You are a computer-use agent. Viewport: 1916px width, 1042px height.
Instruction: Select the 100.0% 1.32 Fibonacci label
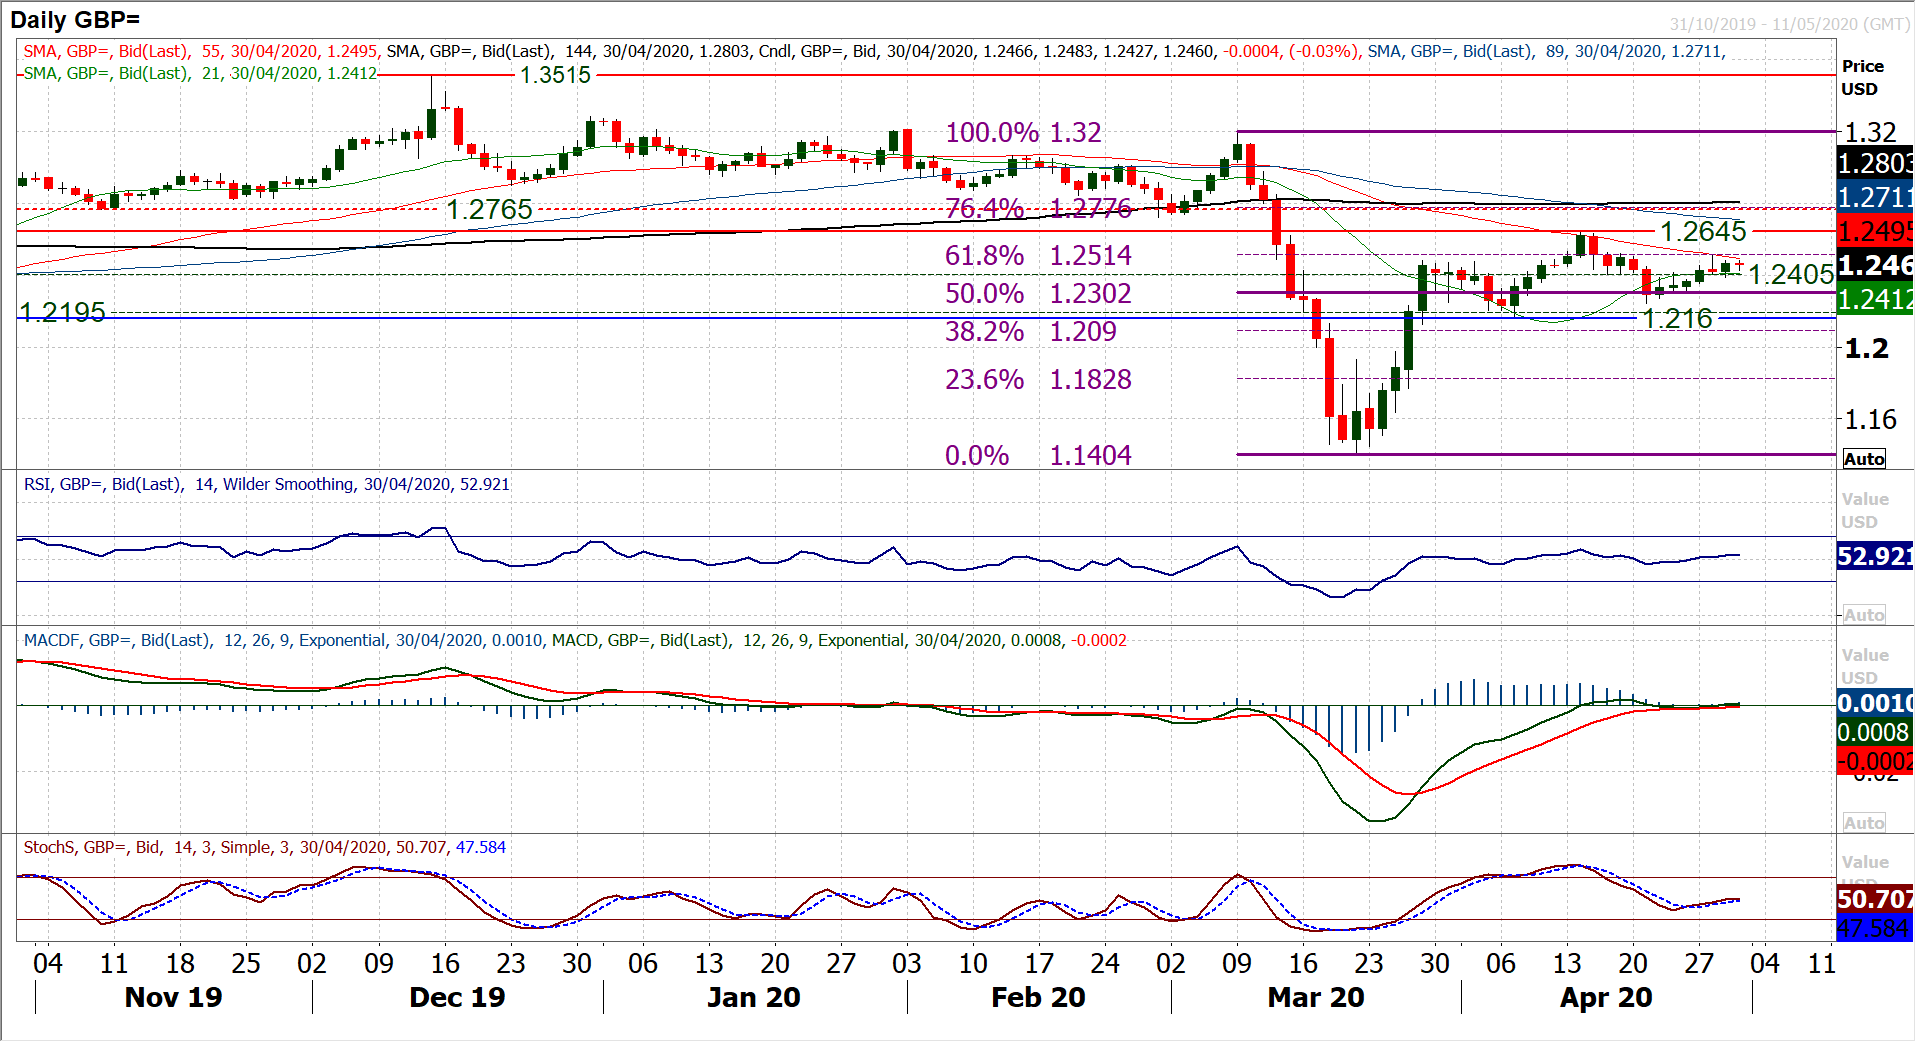[x=1023, y=132]
